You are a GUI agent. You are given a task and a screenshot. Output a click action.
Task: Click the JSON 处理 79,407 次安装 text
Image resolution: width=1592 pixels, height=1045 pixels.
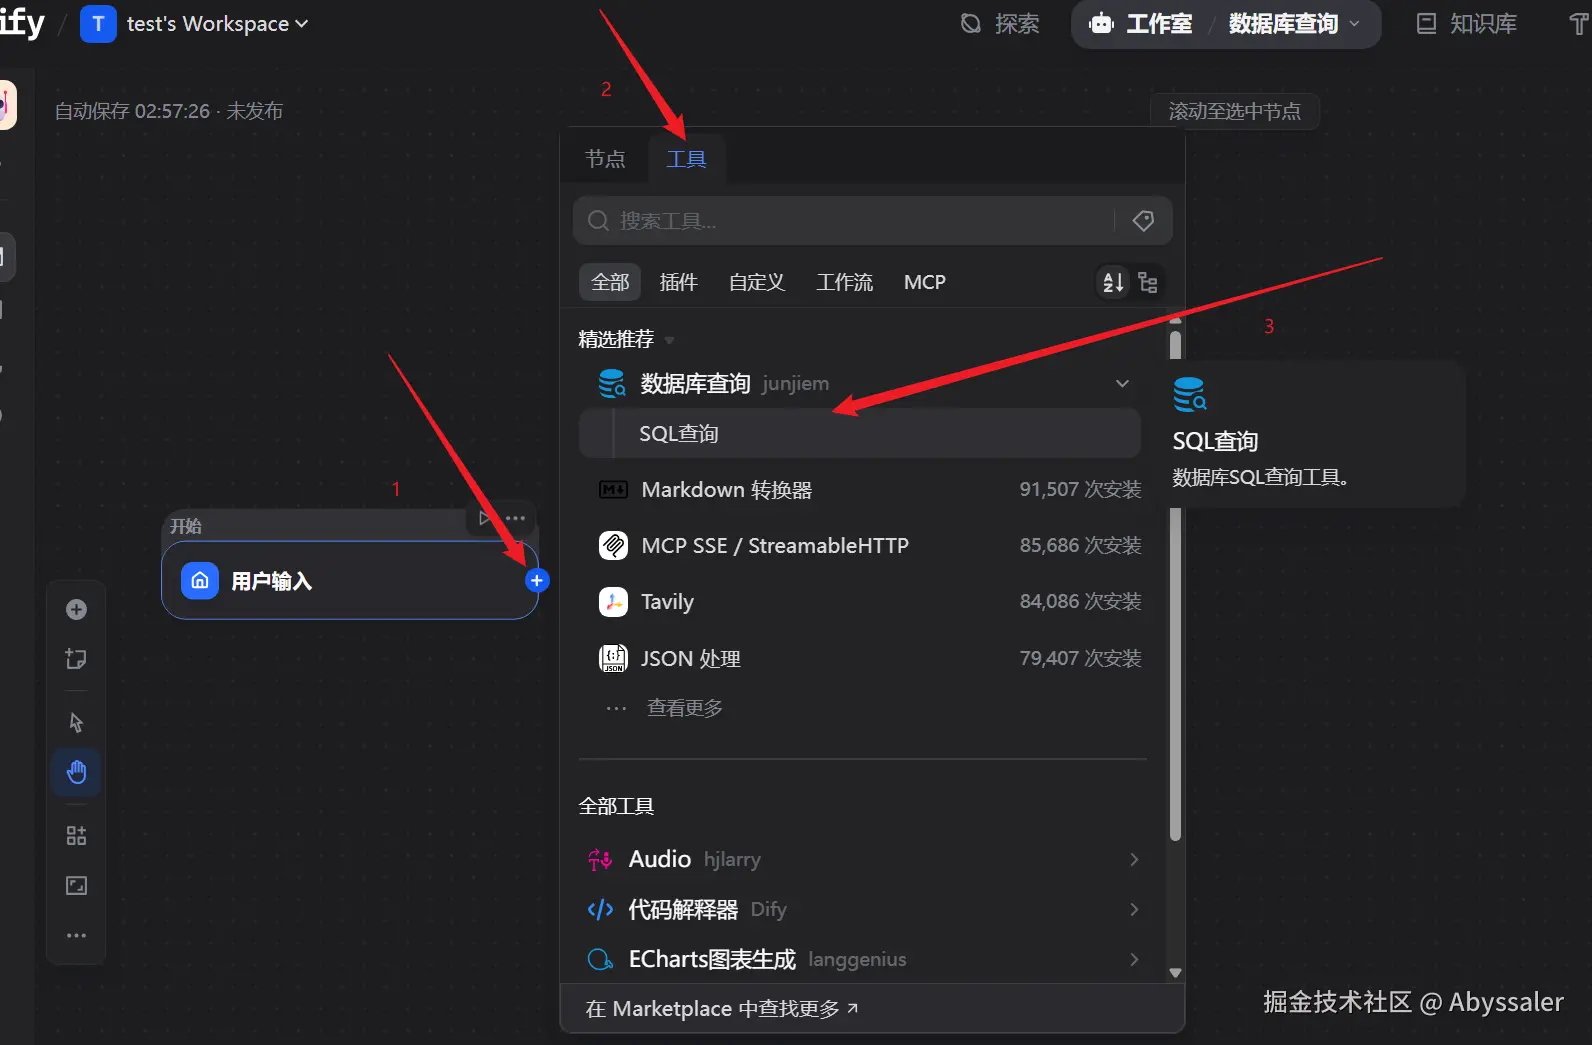tap(1080, 658)
